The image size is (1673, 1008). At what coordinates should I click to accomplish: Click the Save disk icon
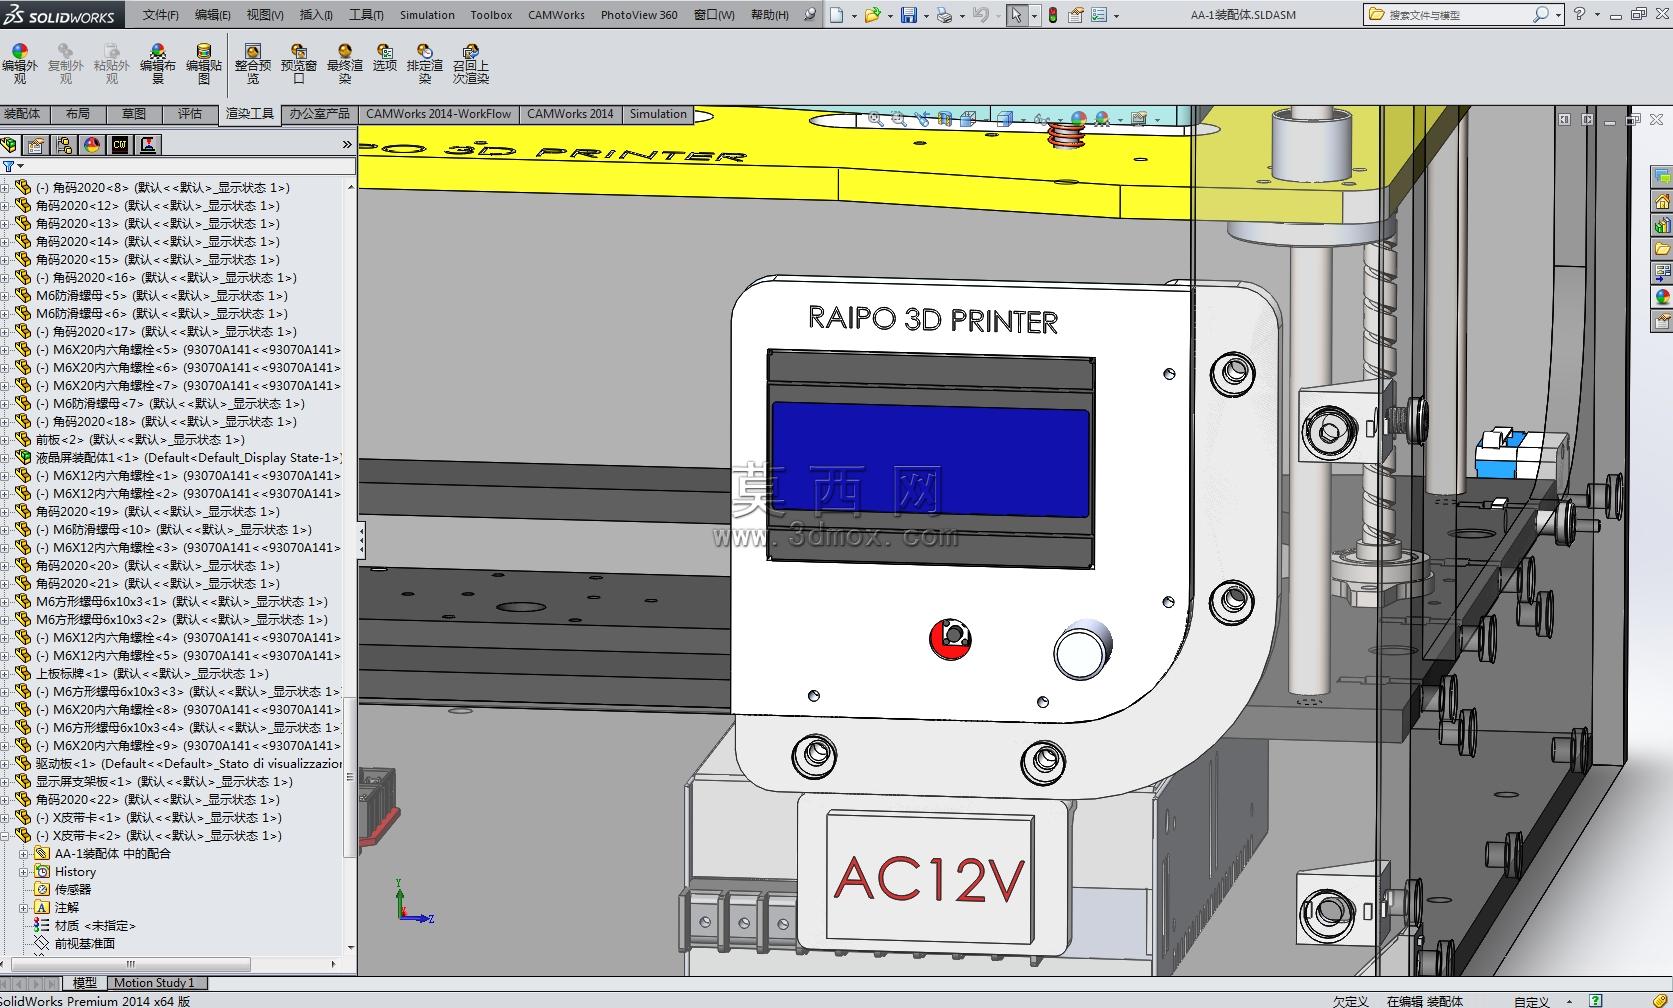pyautogui.click(x=909, y=15)
